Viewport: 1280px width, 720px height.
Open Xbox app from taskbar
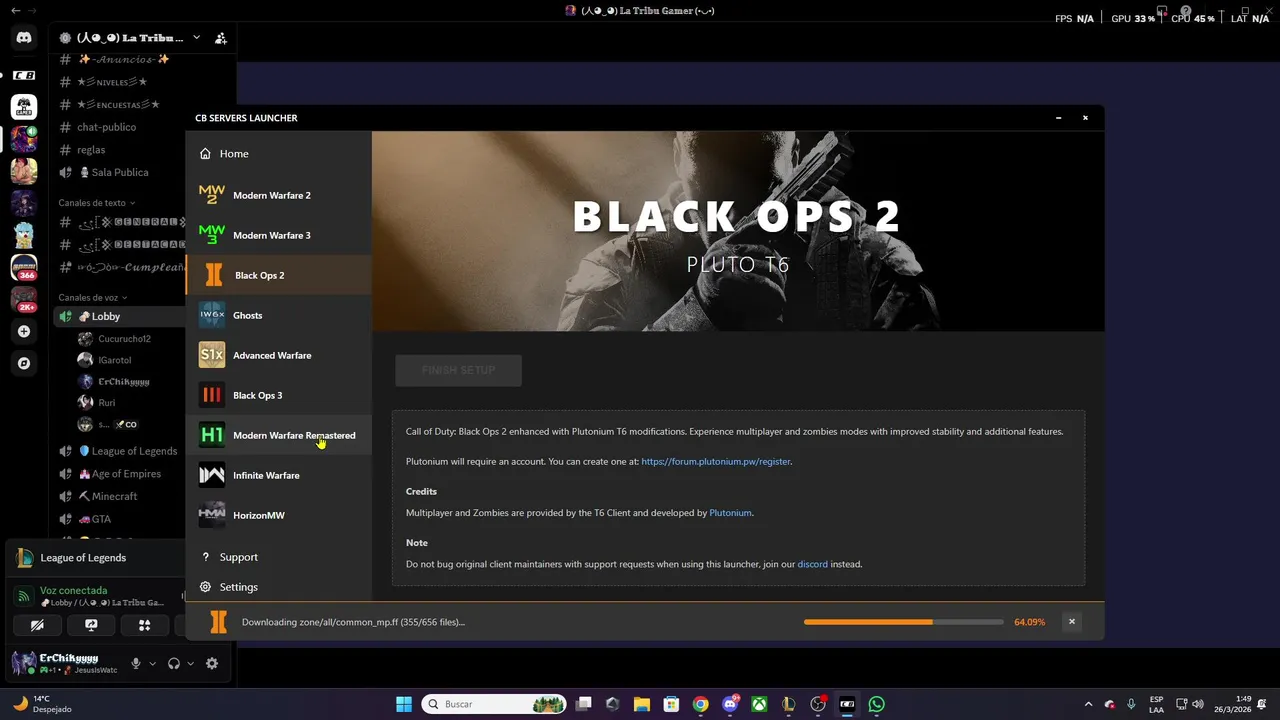pos(760,704)
